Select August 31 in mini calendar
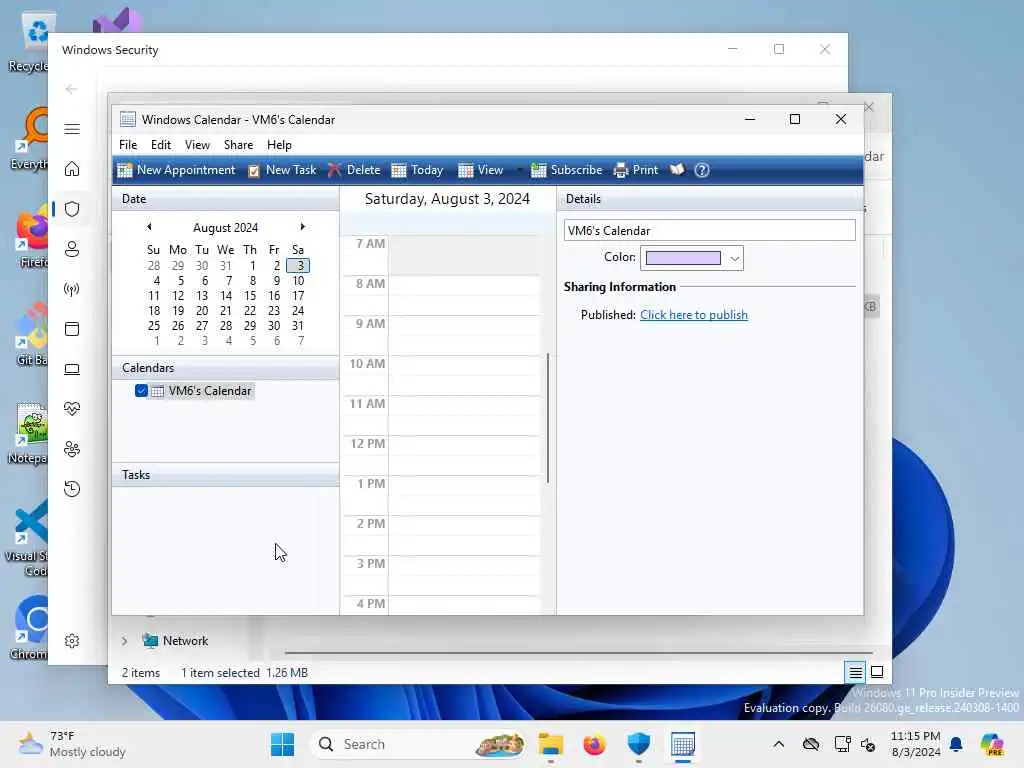The image size is (1024, 768). point(298,326)
